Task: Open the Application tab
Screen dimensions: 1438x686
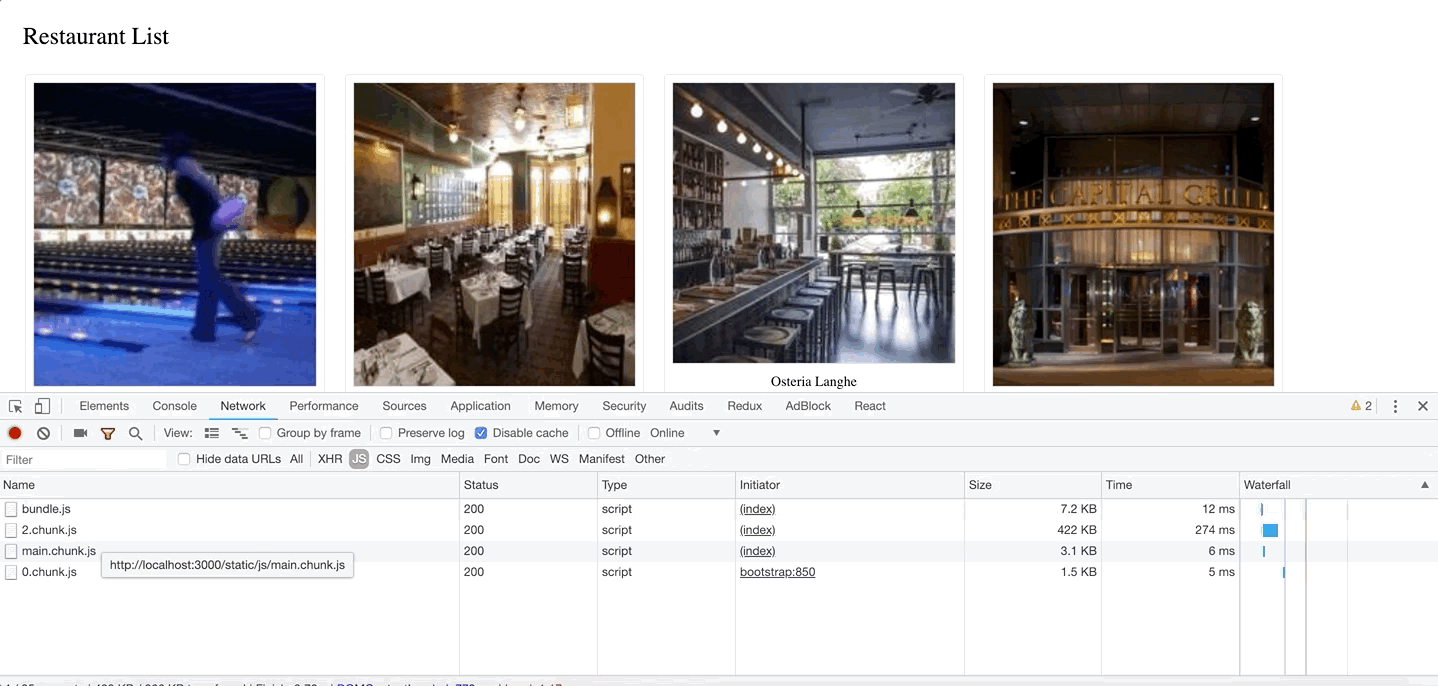Action: coord(480,406)
